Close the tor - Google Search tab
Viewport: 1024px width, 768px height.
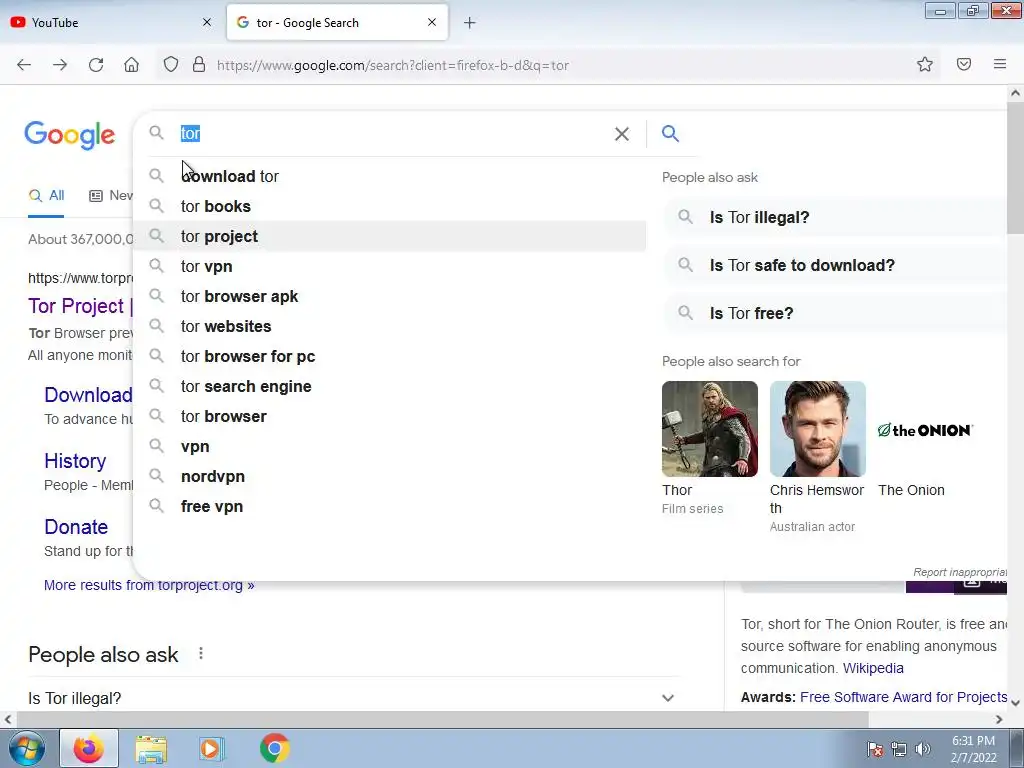point(432,22)
